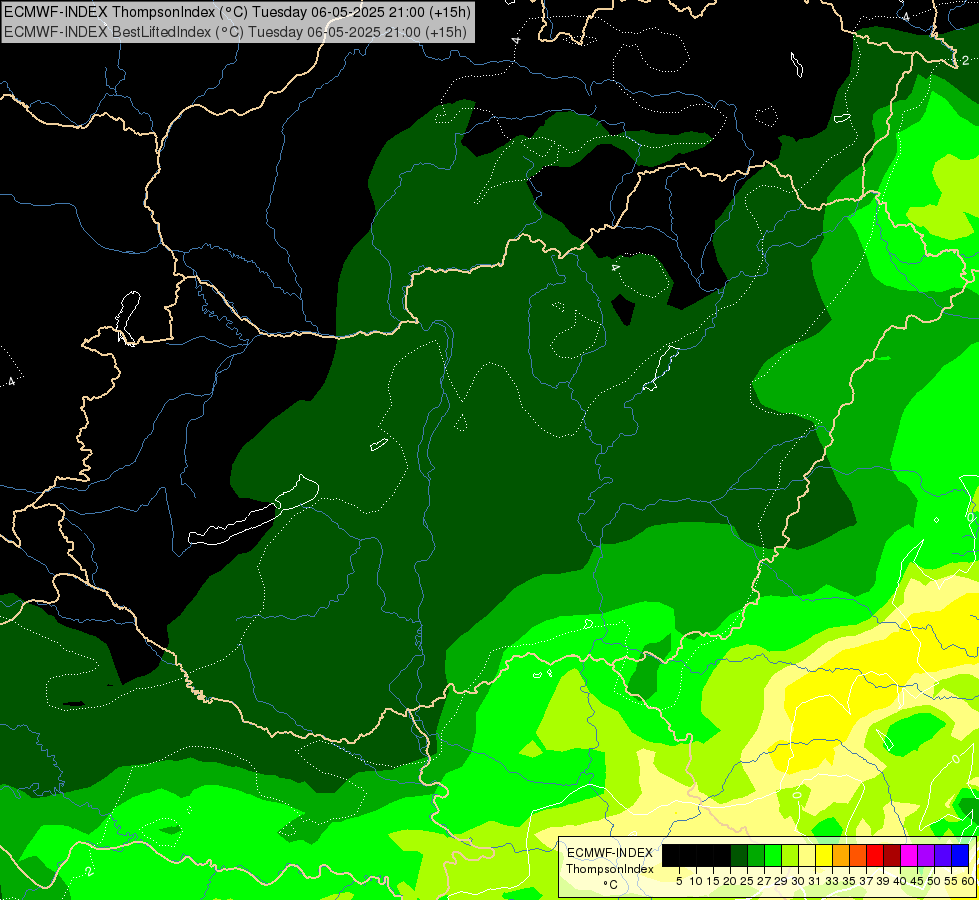Click the legend tick value 40
The width and height of the screenshot is (979, 900).
900,881
